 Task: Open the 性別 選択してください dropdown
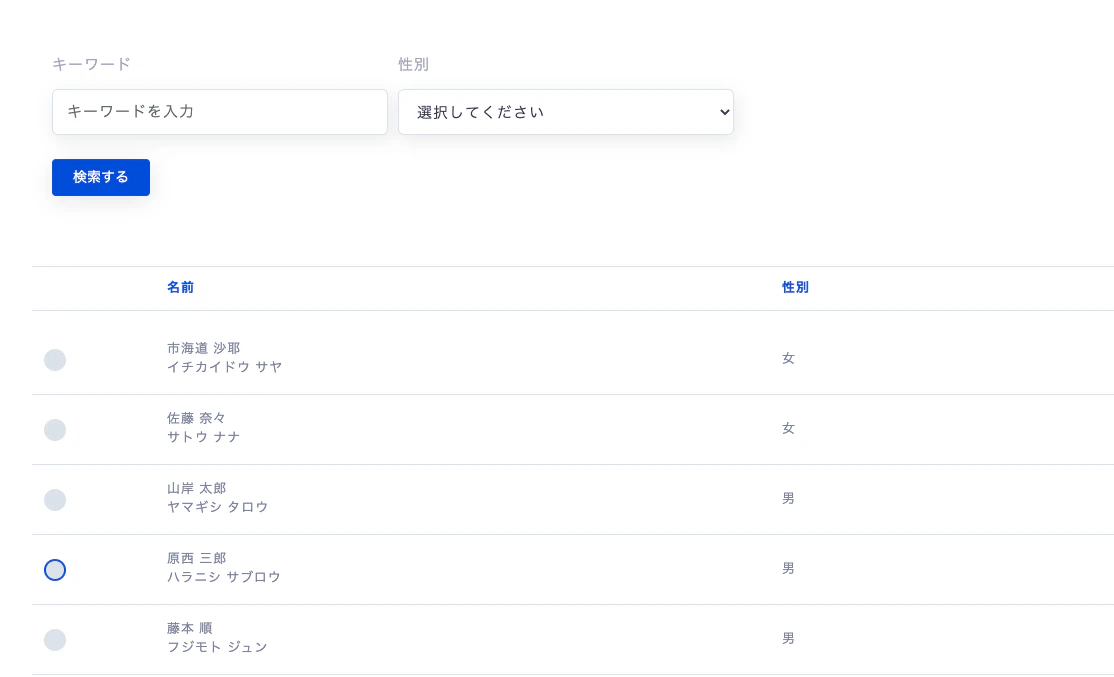tap(566, 112)
